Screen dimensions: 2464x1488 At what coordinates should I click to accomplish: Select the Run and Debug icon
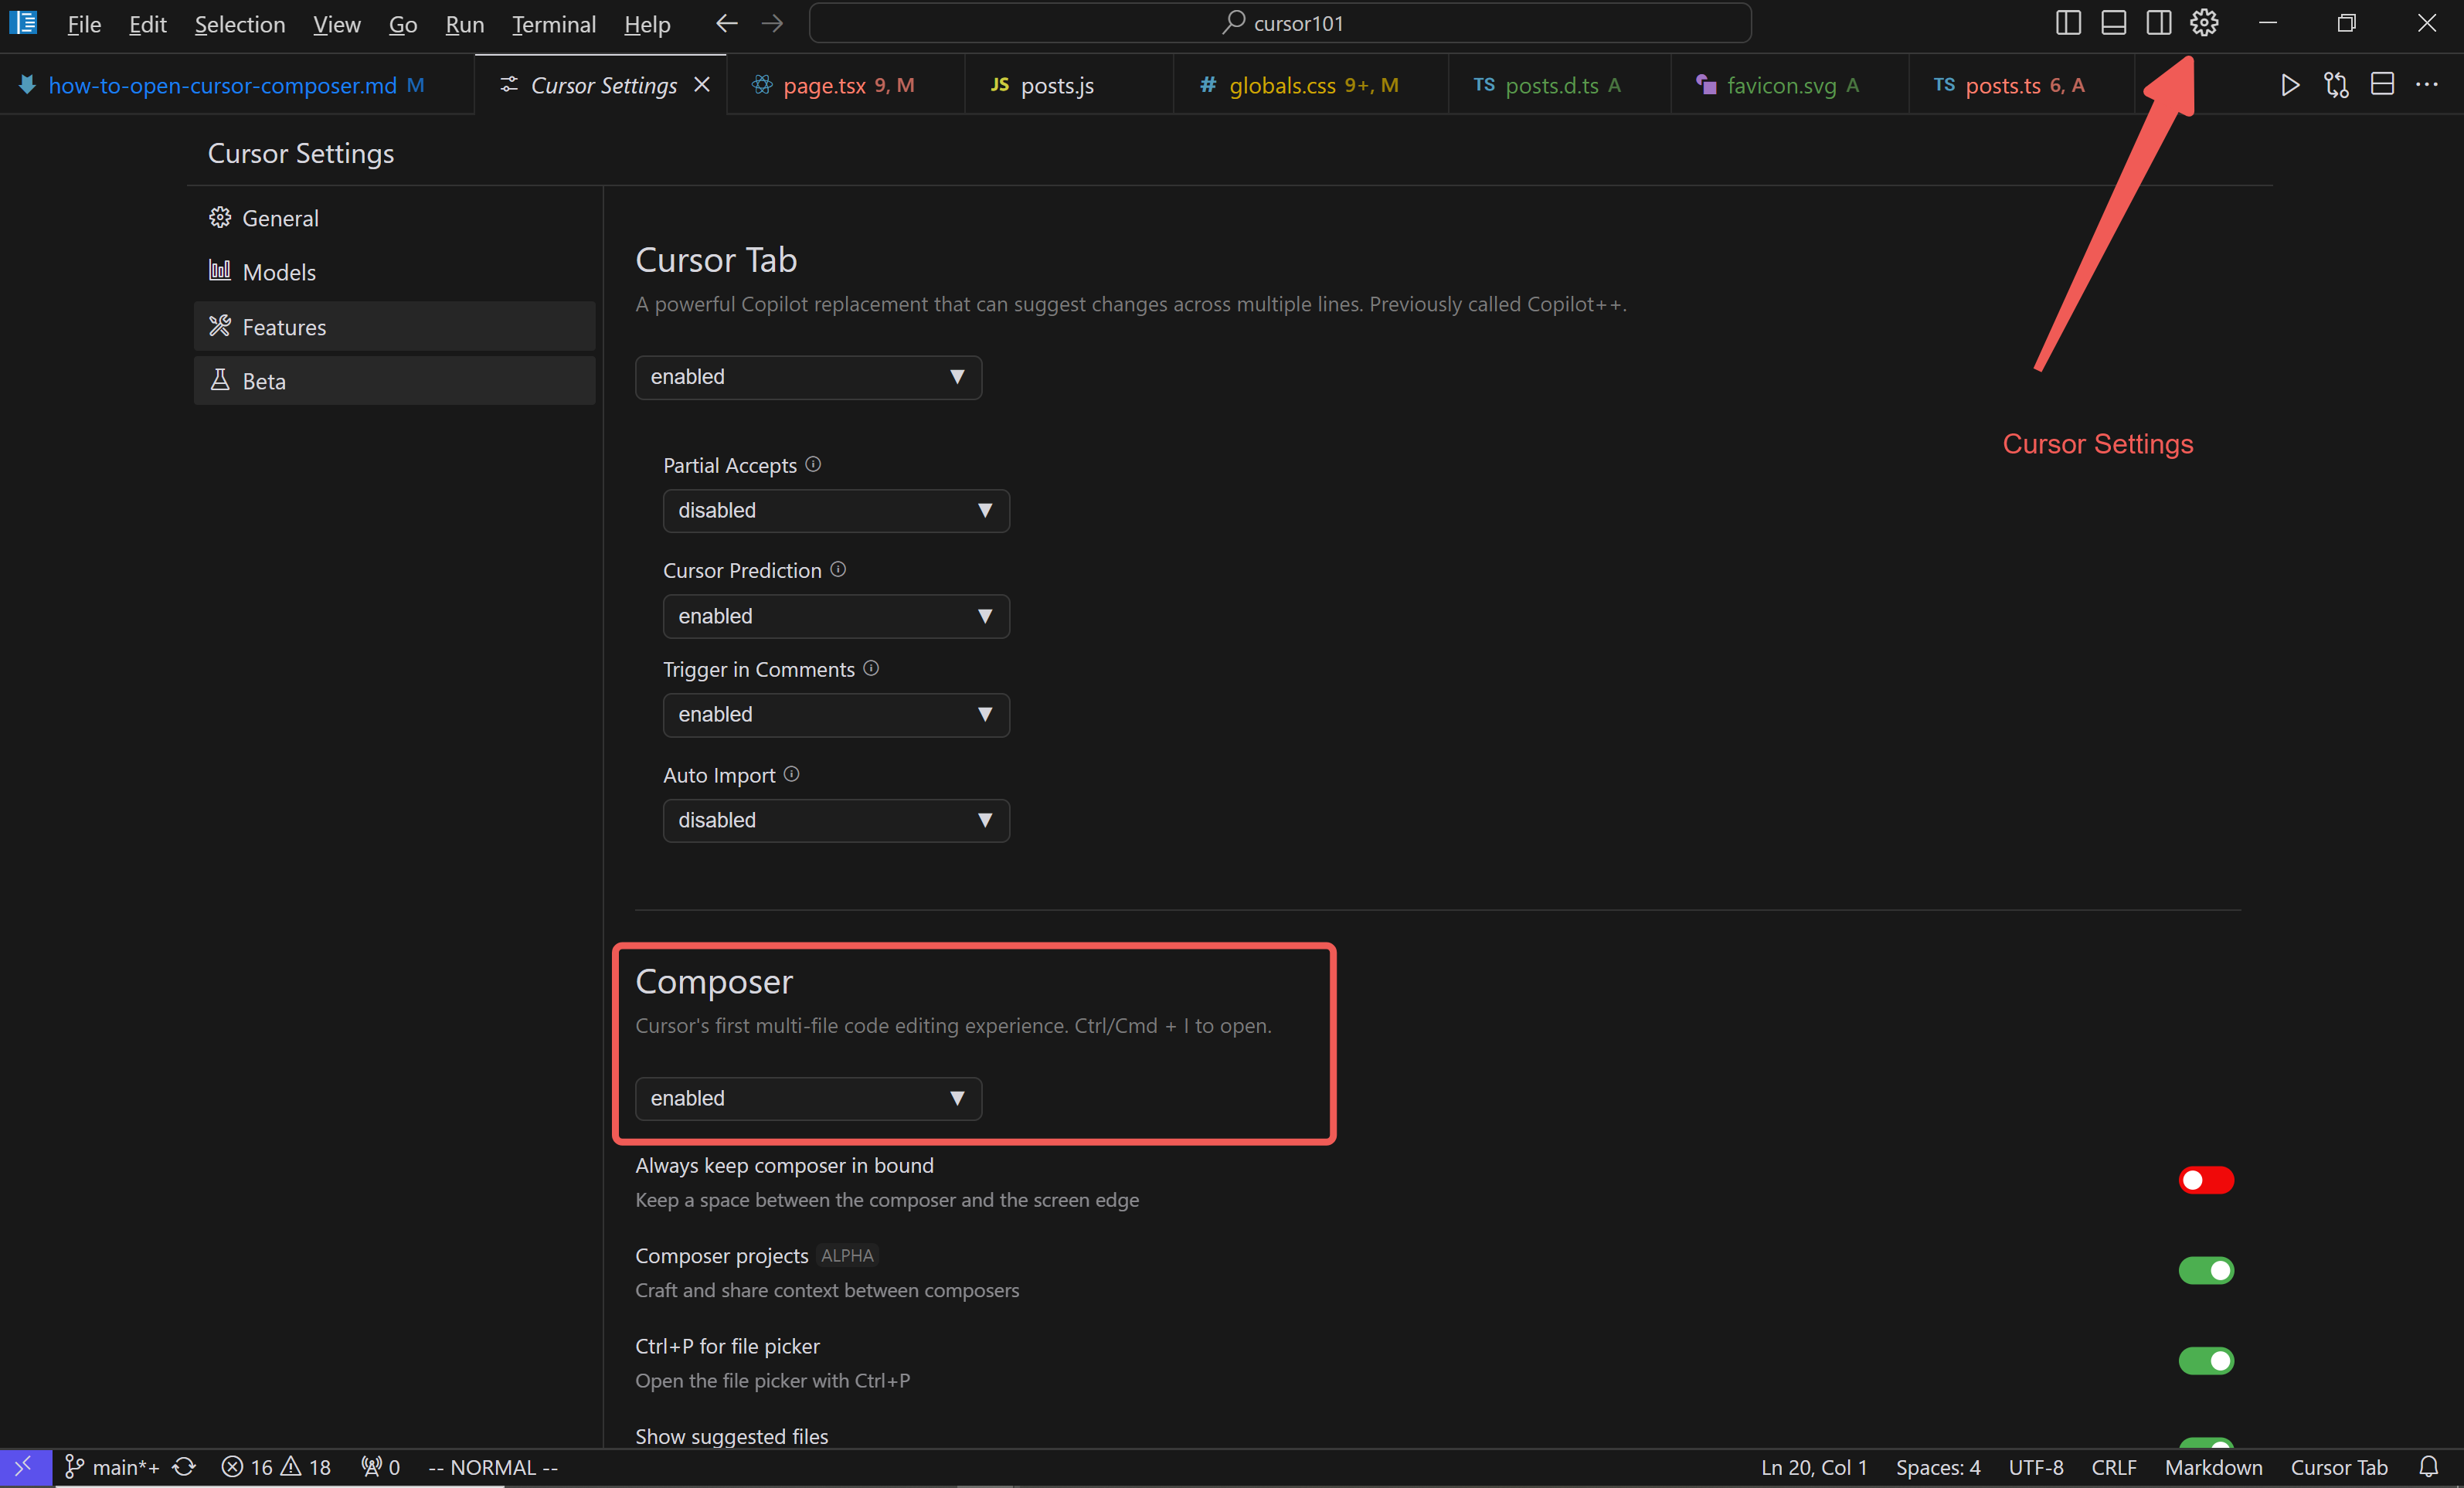(x=2288, y=83)
